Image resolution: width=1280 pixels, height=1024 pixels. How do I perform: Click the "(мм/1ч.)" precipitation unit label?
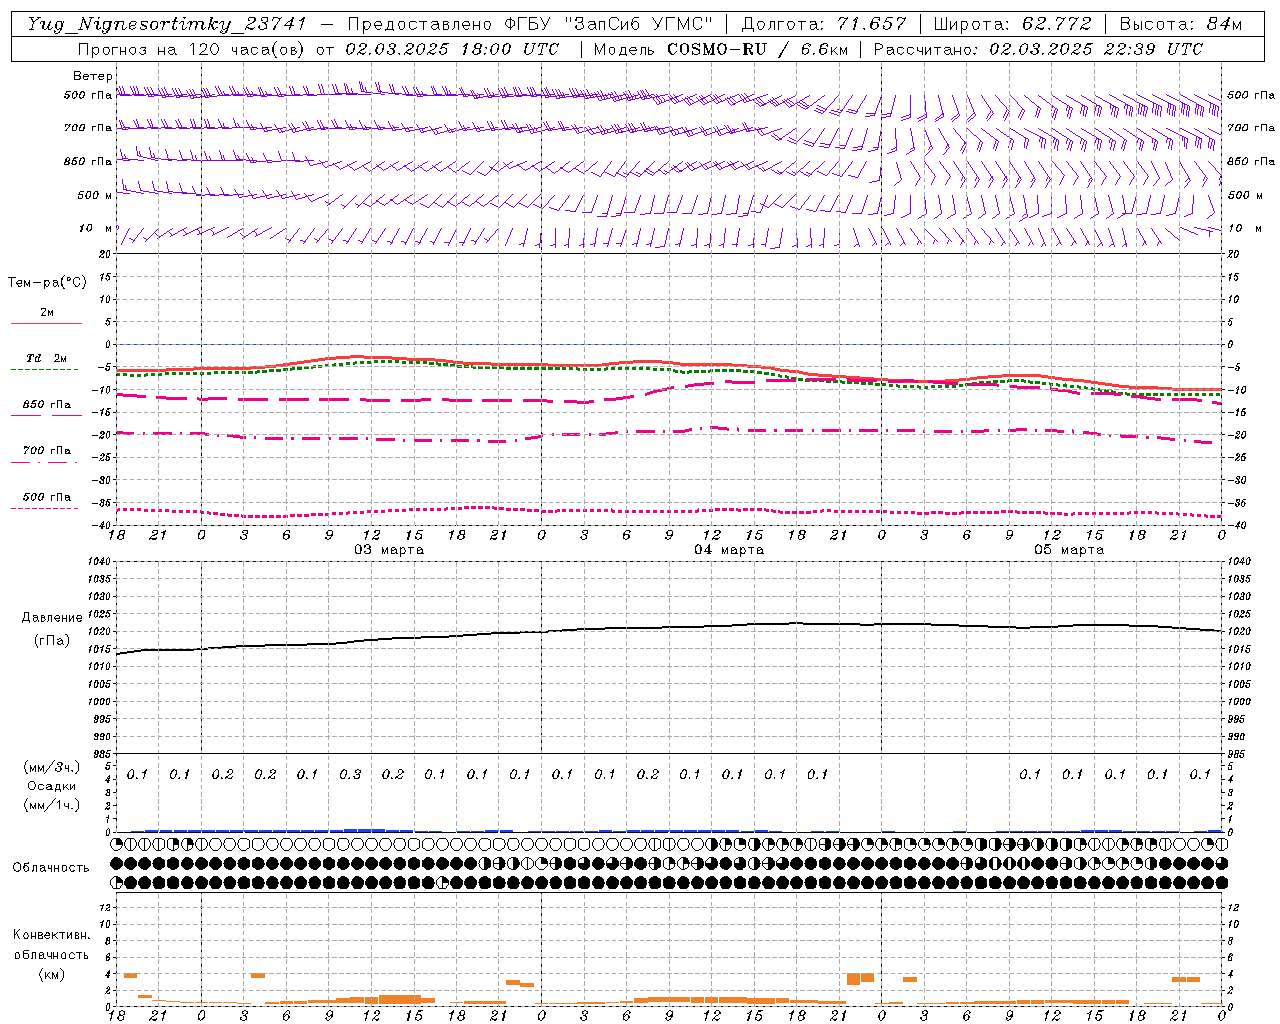coord(52,805)
